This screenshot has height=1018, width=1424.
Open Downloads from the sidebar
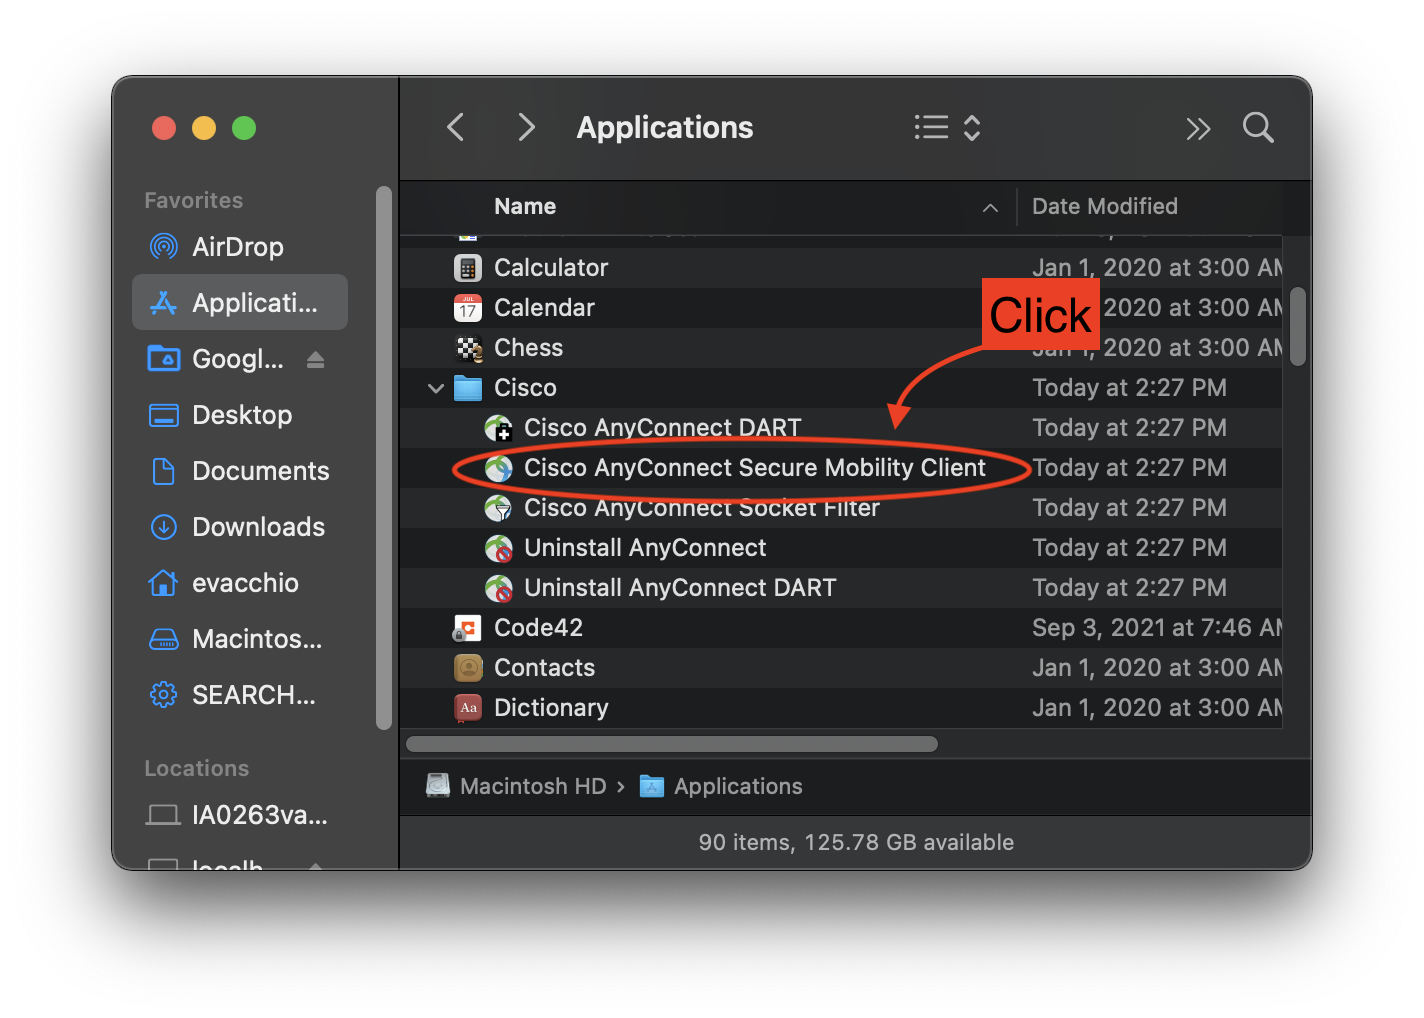coord(240,527)
